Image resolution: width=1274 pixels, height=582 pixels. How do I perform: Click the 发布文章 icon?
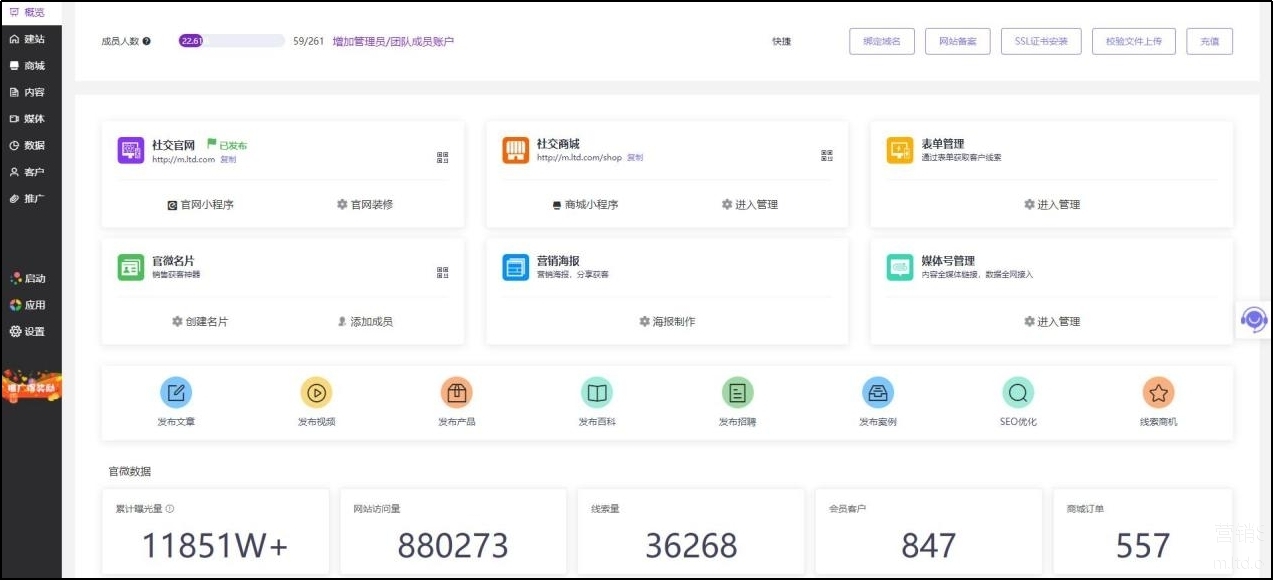pos(176,393)
